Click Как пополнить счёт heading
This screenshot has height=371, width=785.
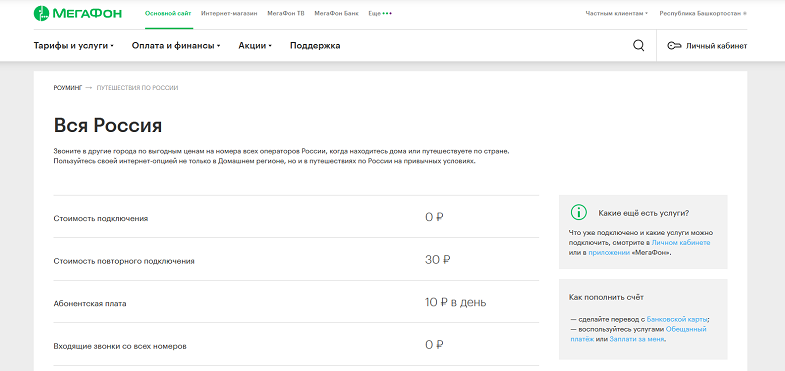pos(606,297)
